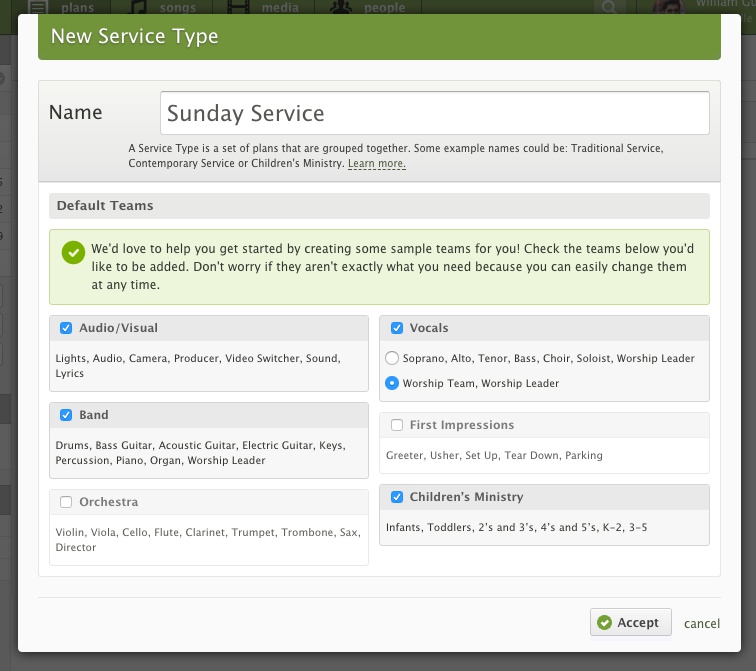Click the search magnifier icon in background
756x671 pixels.
click(x=609, y=7)
